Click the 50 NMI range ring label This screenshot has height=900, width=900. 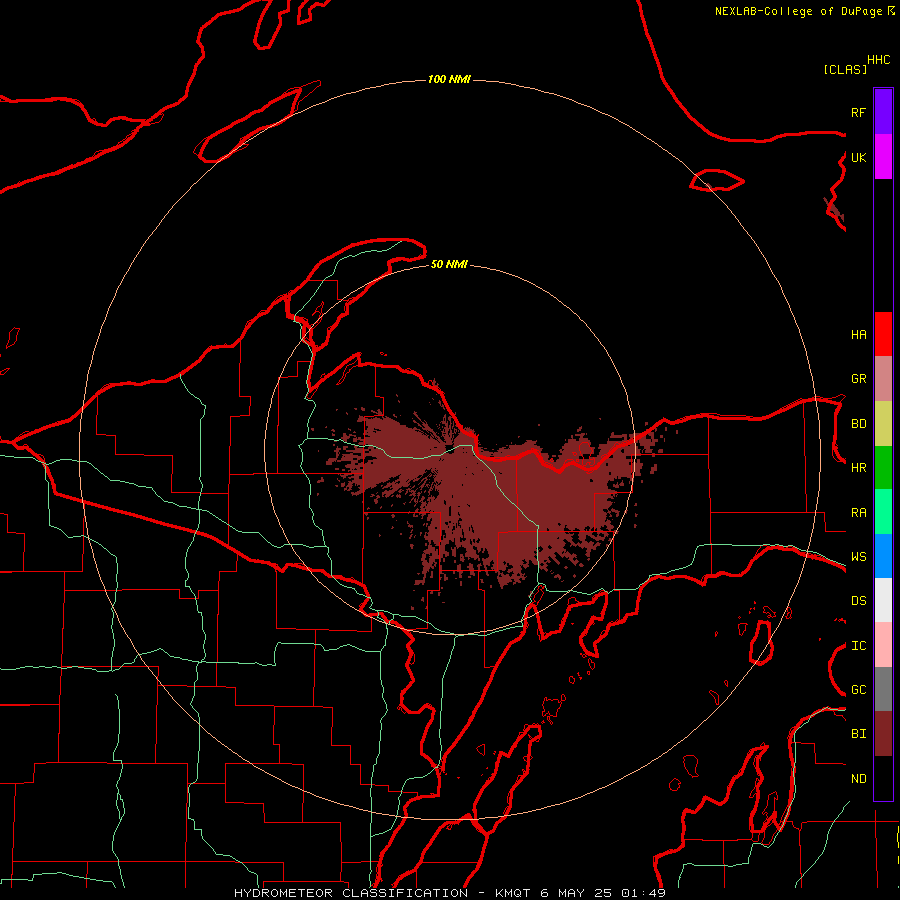pos(449,264)
